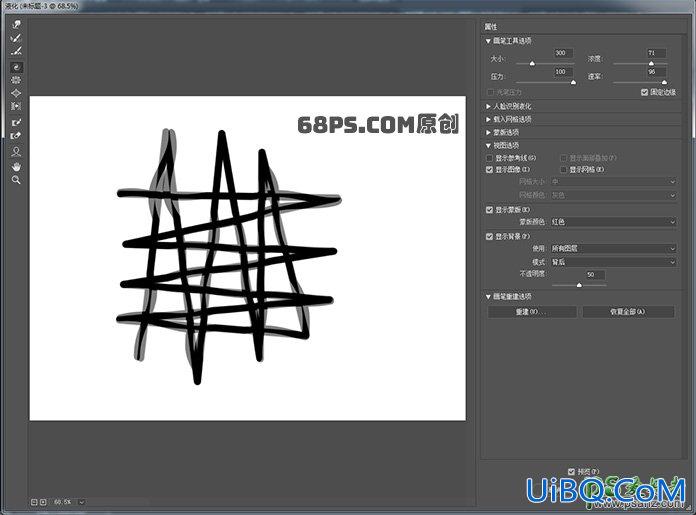Toggle the Show Image checkbox
696x515 pixels.
pos(490,170)
